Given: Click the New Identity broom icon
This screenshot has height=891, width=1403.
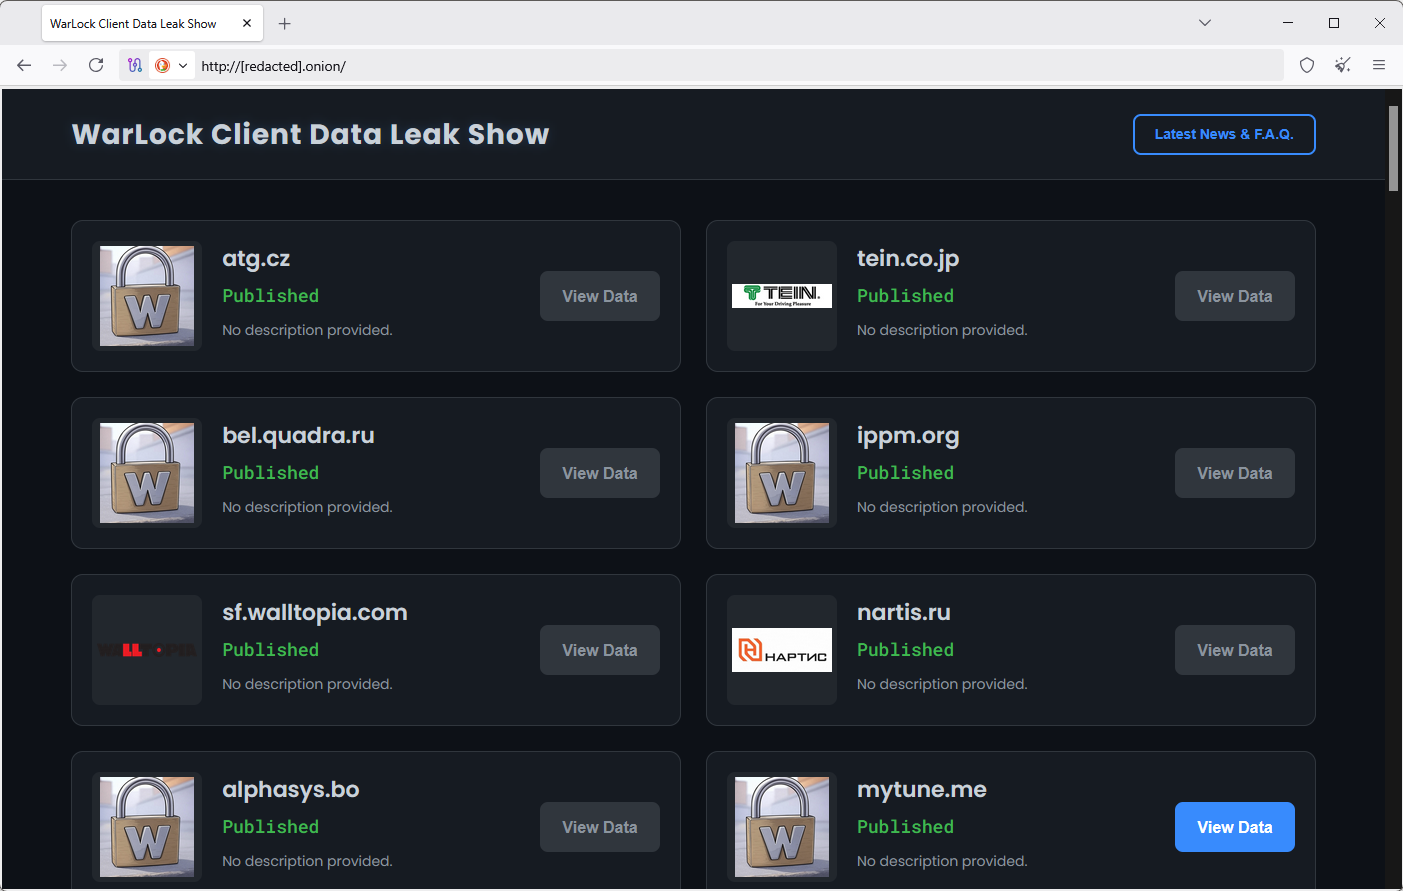Looking at the screenshot, I should (1343, 65).
